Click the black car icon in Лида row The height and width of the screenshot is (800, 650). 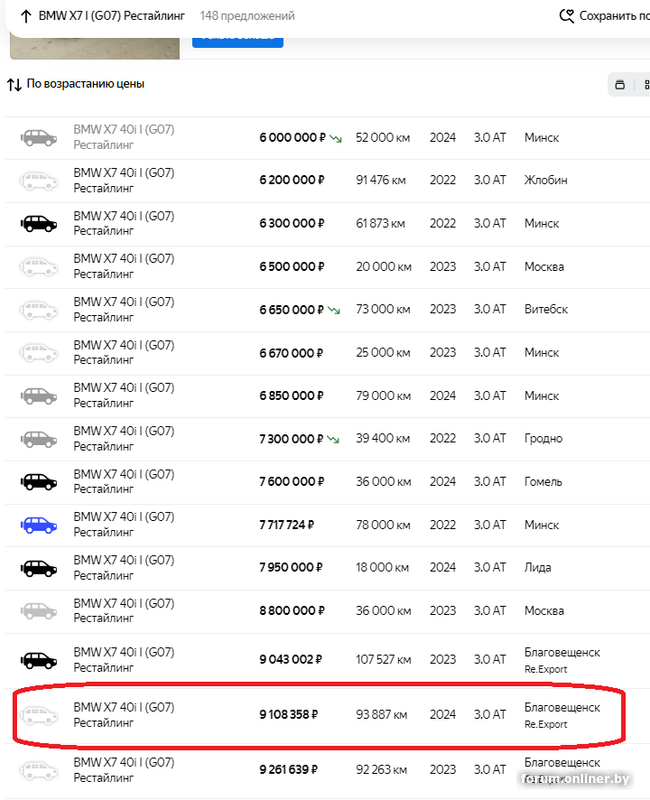[x=39, y=568]
